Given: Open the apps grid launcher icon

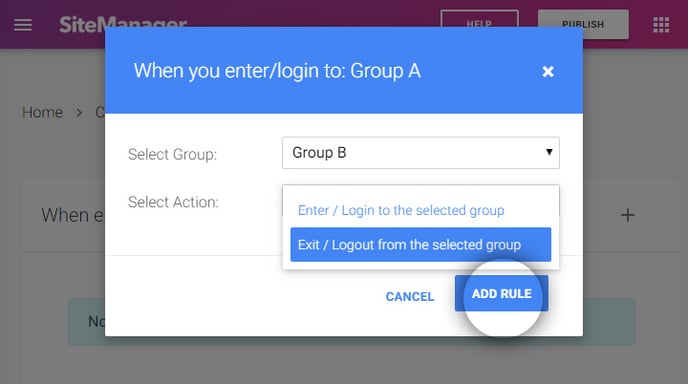Looking at the screenshot, I should point(661,25).
